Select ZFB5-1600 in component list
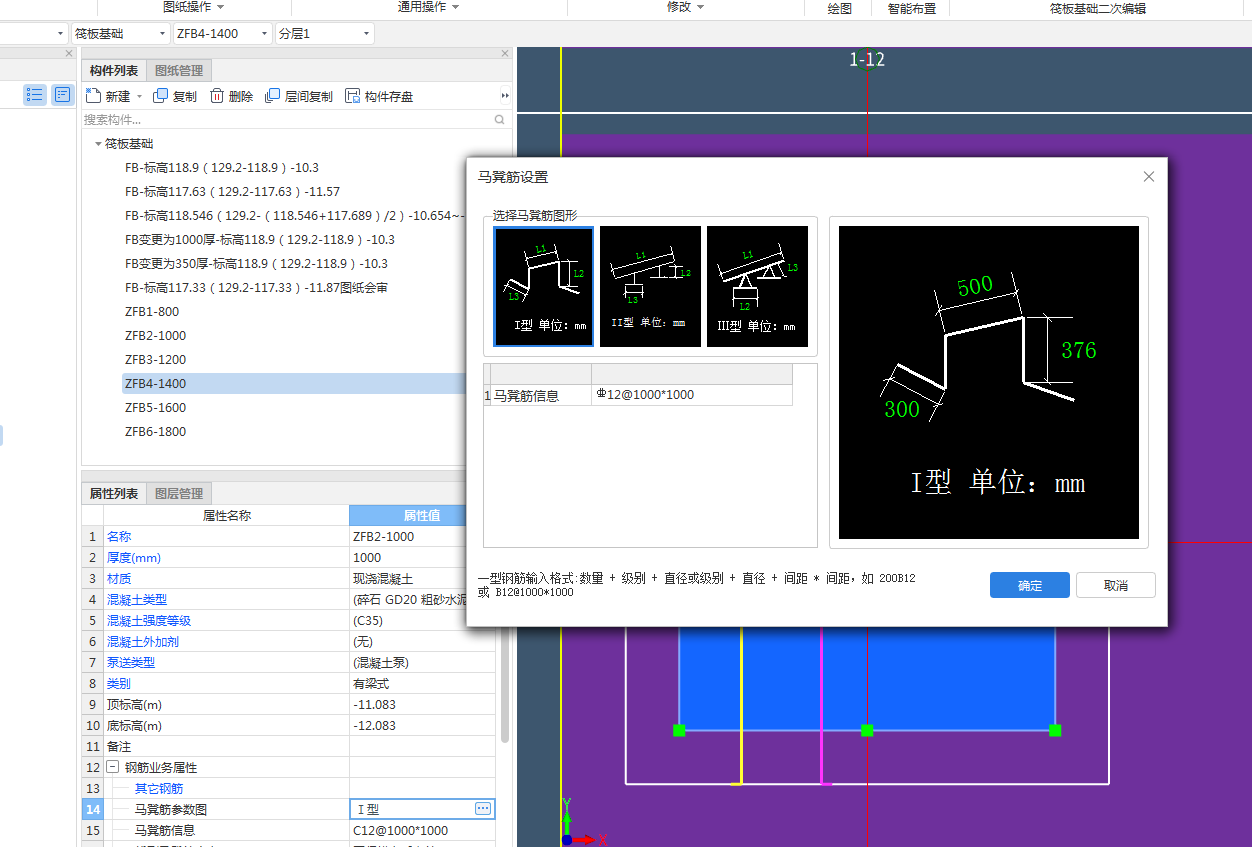Screen dimensions: 1252x847 point(155,408)
